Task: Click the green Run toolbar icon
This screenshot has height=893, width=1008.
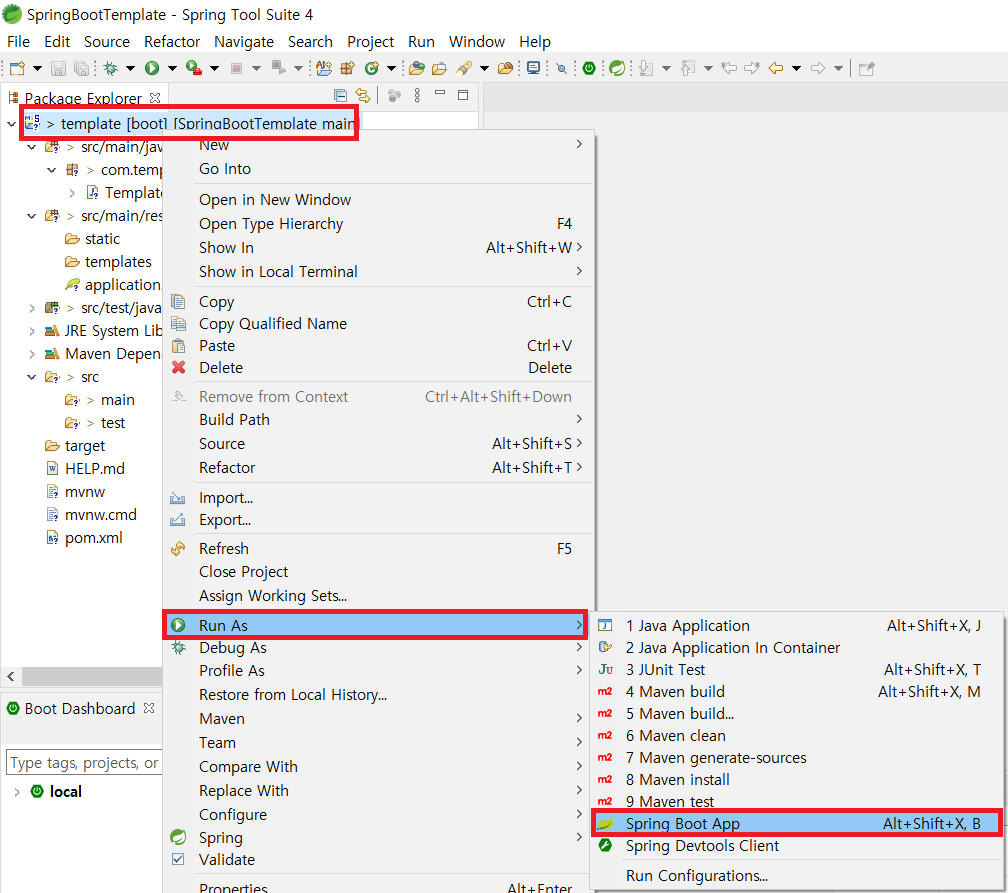Action: (x=152, y=68)
